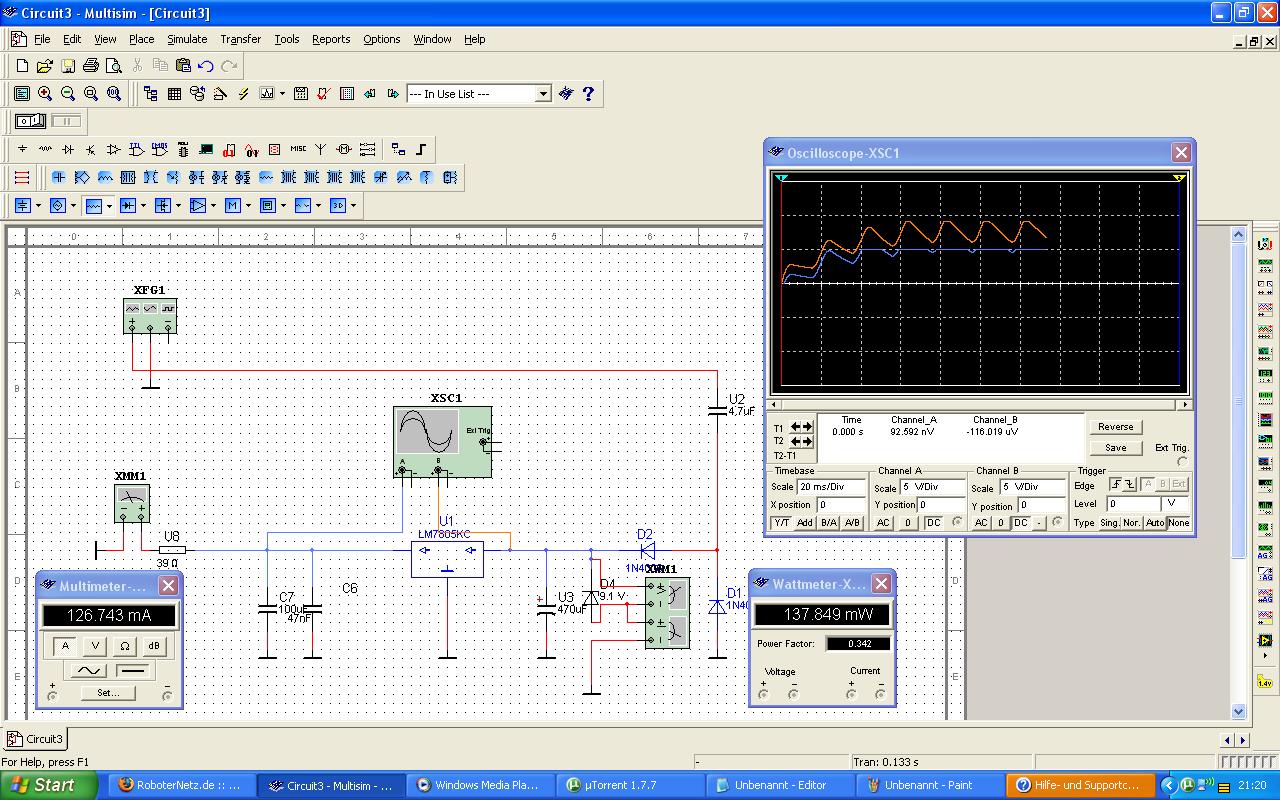Open Multisim help question mark
Image resolution: width=1280 pixels, height=800 pixels.
click(588, 93)
